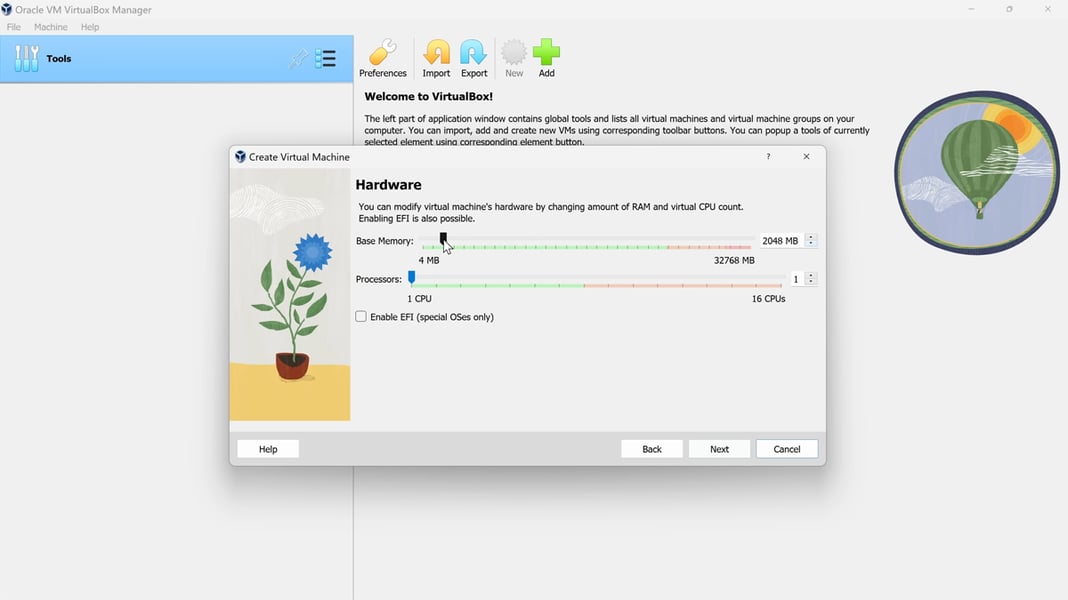Cancel the virtual machine creation
Screen dimensions: 1068x600
point(787,448)
